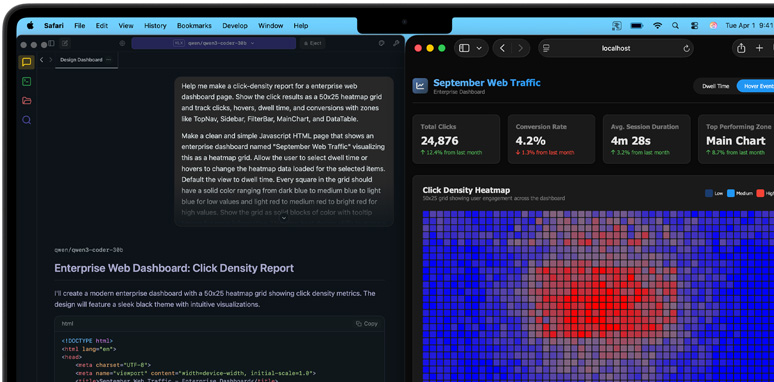Screen dimensions: 774x382
Task: Open the Developer terminal icon in sidebar
Action: point(27,81)
